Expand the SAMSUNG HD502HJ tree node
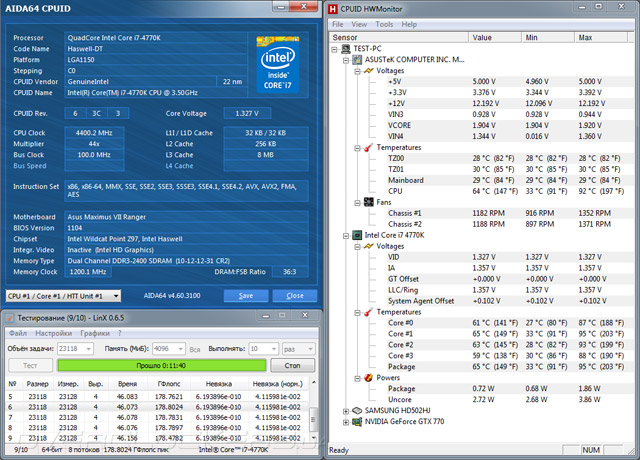Viewport: 640px width, 460px height. coord(346,411)
